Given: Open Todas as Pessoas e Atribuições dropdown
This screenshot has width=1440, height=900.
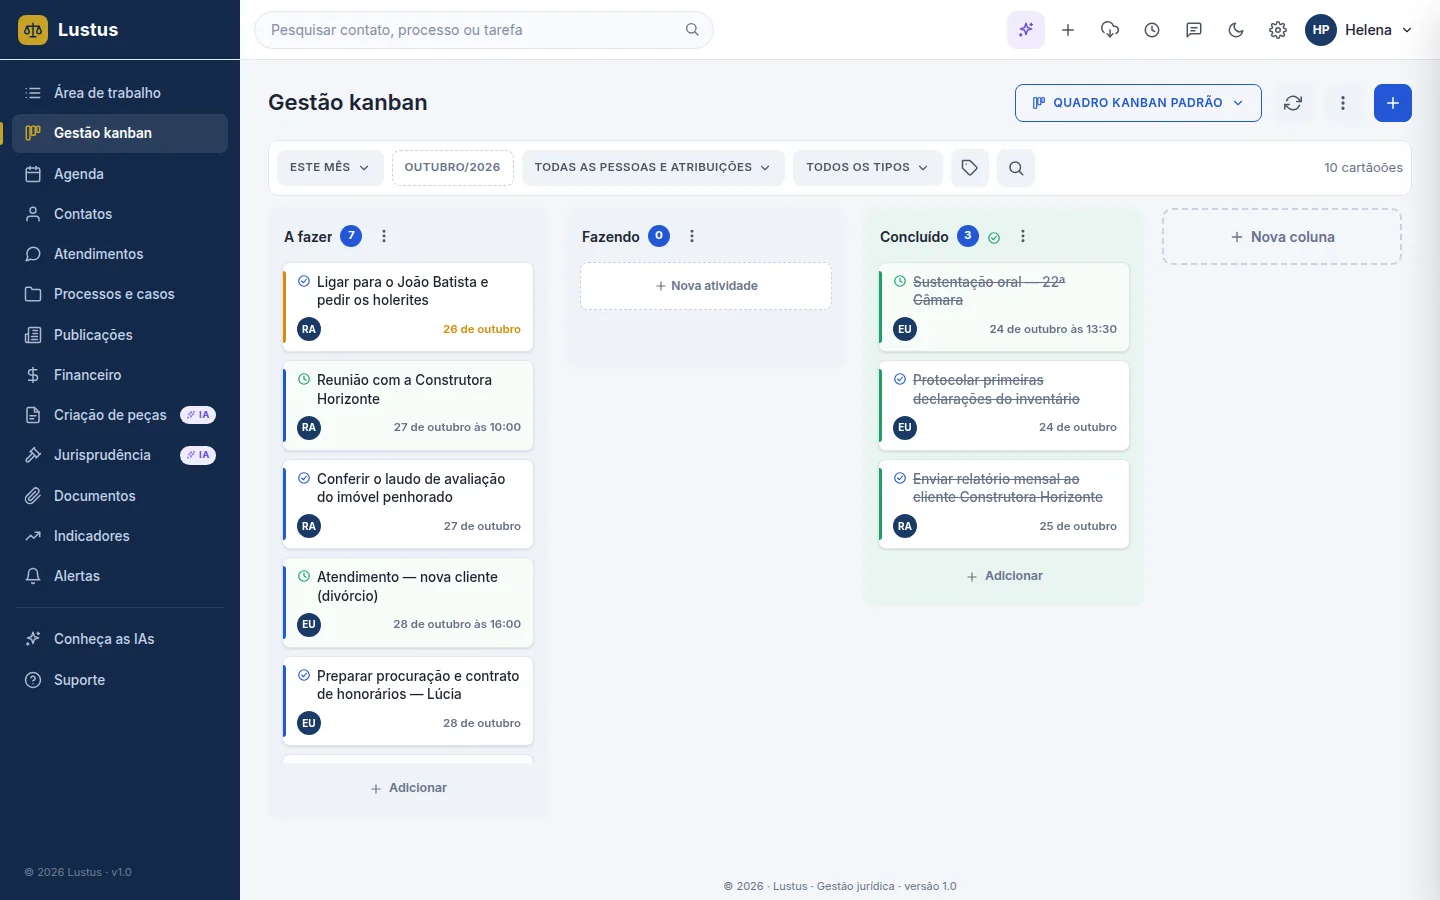Looking at the screenshot, I should [x=652, y=168].
